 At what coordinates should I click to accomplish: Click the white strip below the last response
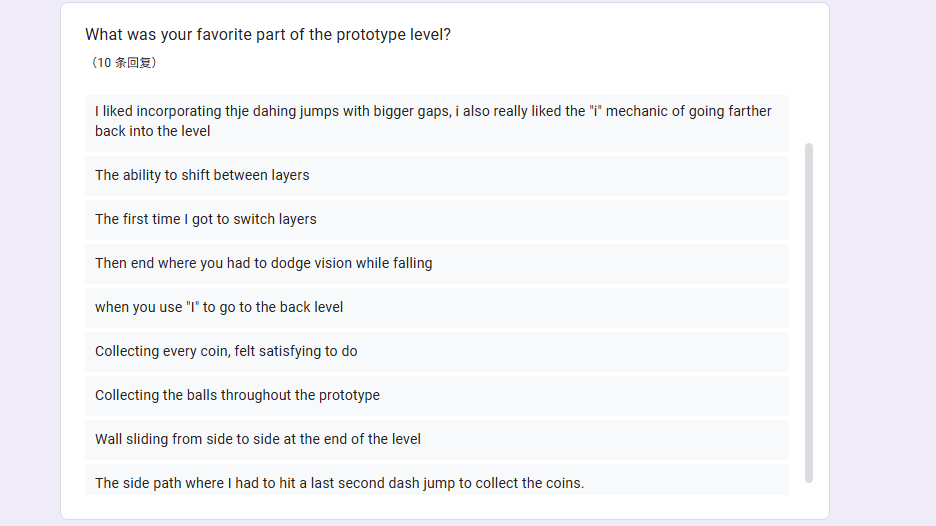coord(440,506)
